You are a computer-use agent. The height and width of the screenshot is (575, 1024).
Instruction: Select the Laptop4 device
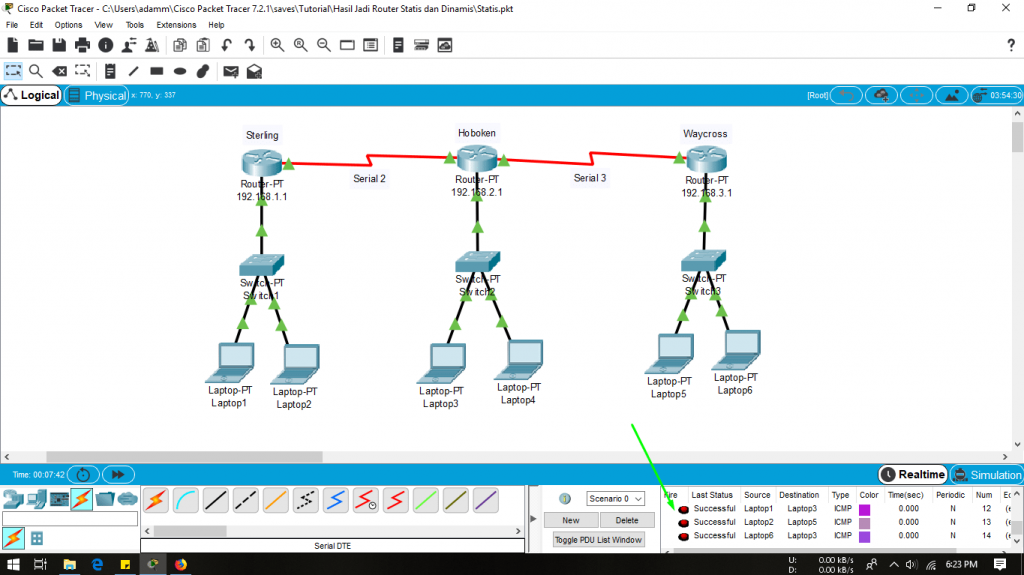coord(519,359)
